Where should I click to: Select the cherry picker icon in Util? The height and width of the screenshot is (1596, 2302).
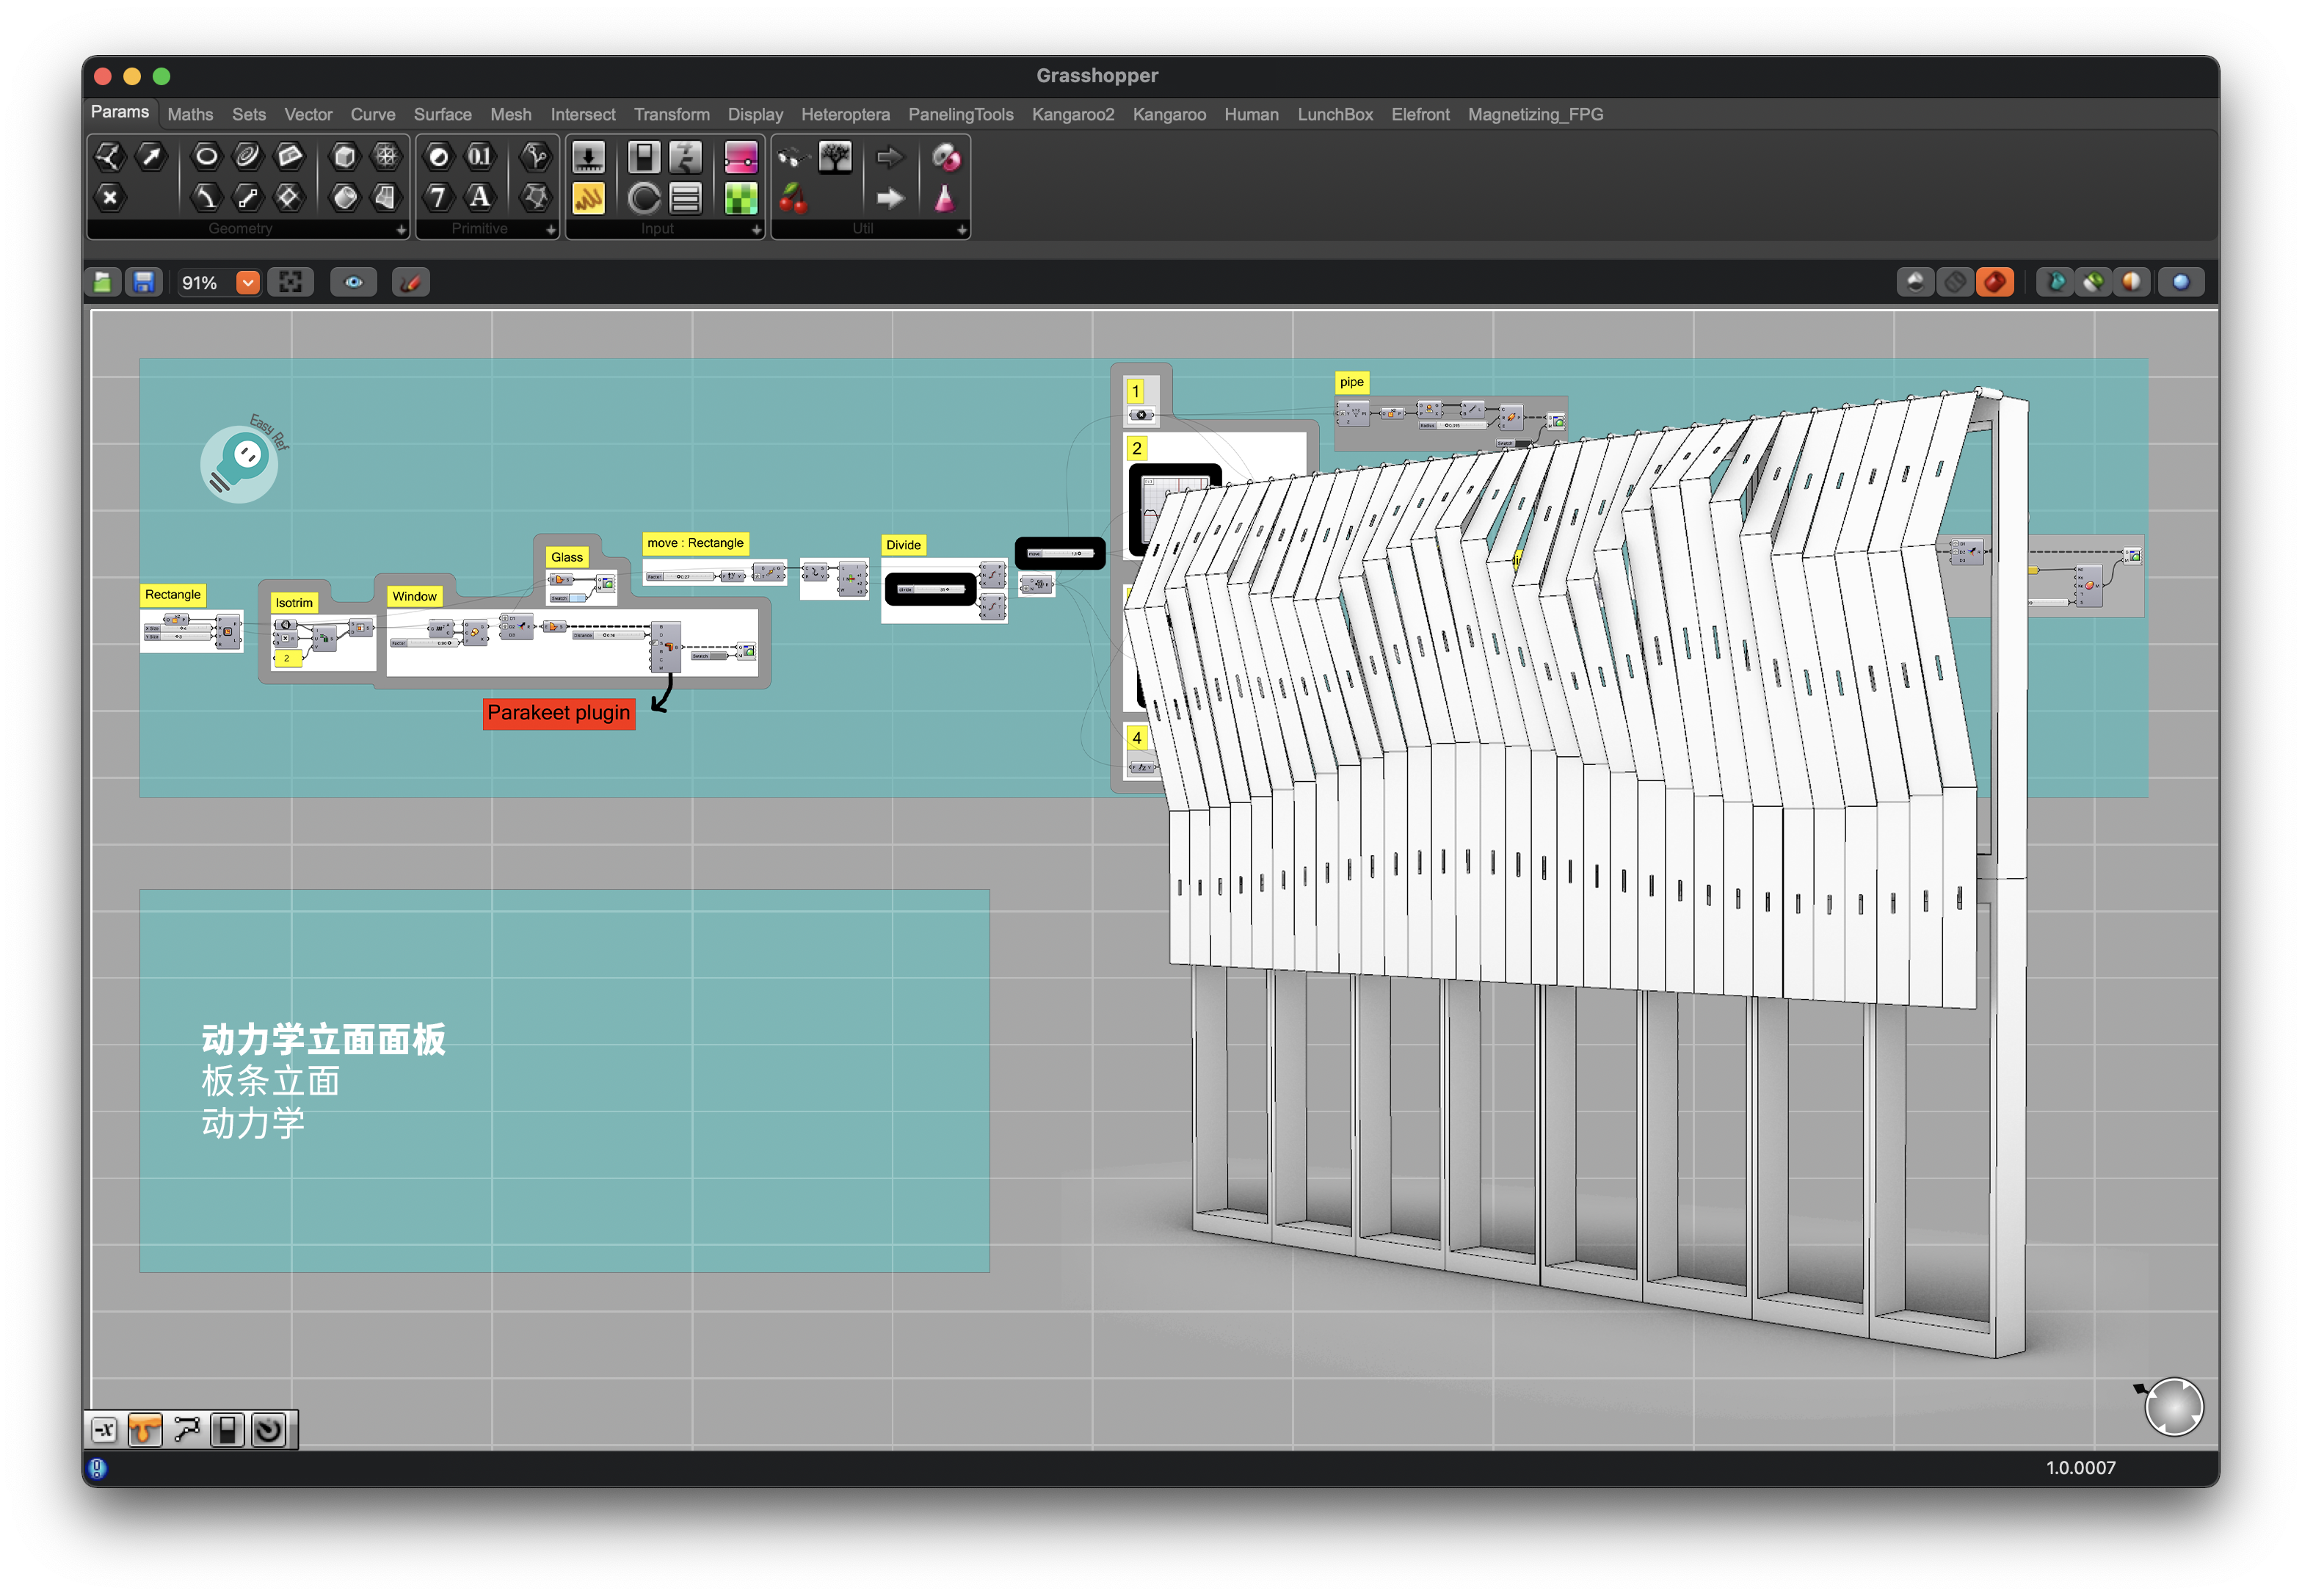pyautogui.click(x=793, y=198)
